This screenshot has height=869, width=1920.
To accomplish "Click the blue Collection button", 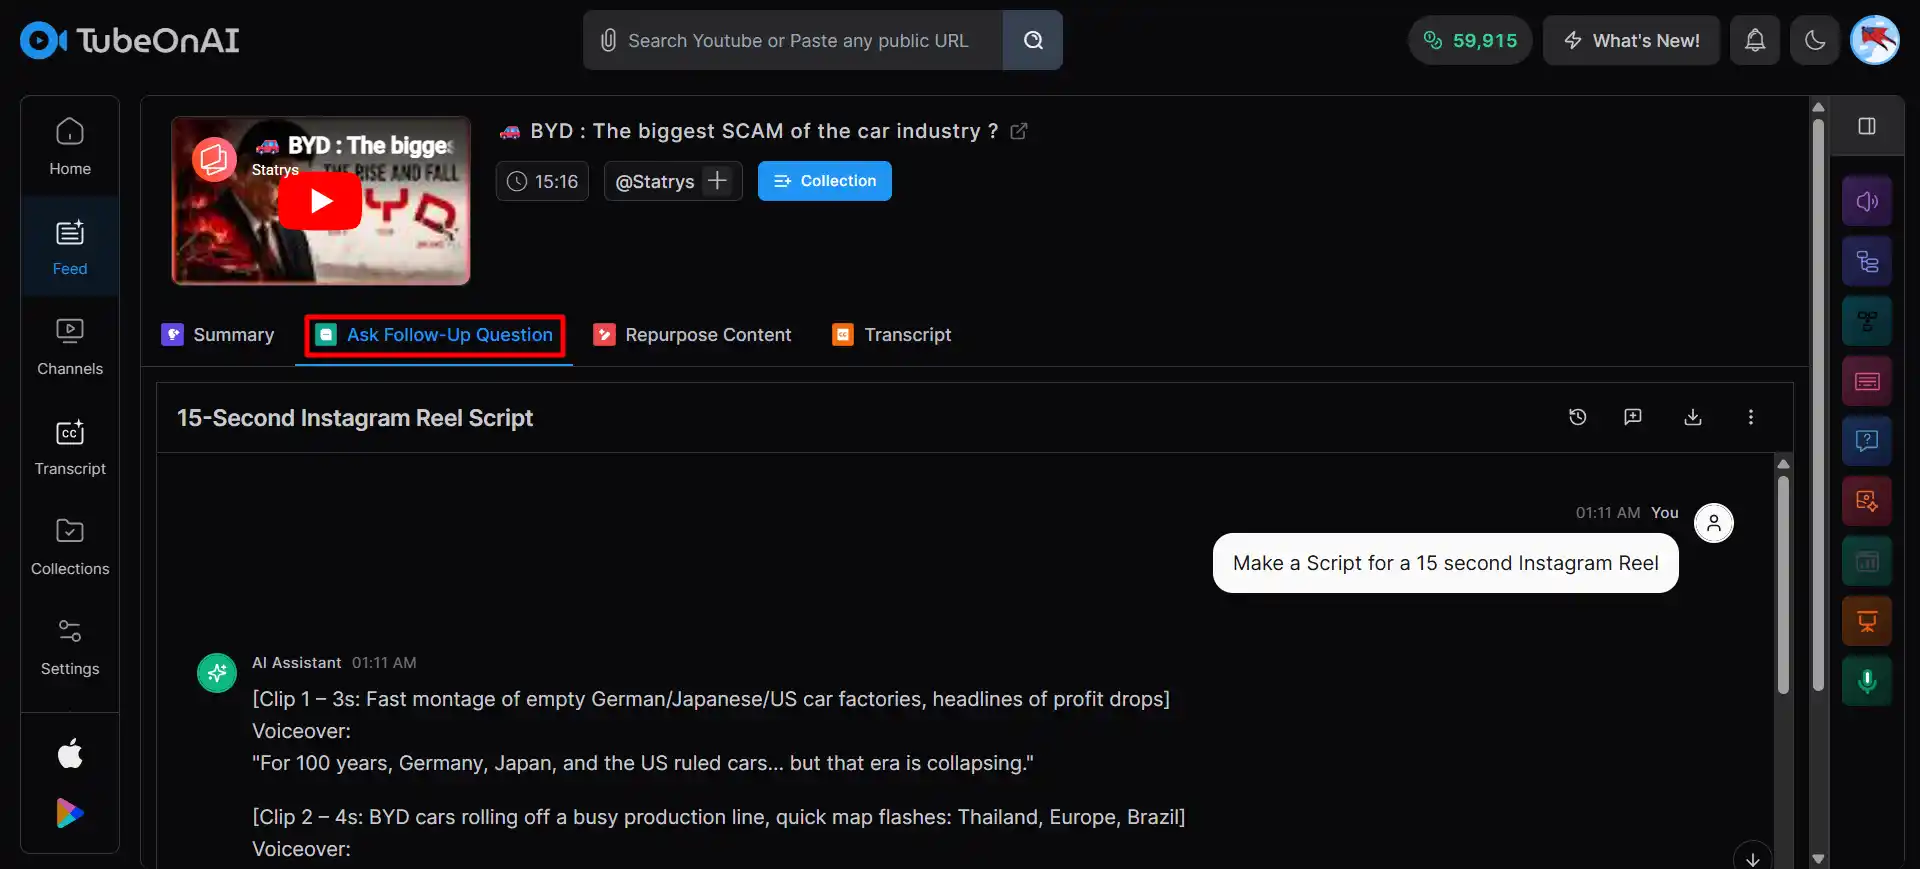I will (824, 181).
